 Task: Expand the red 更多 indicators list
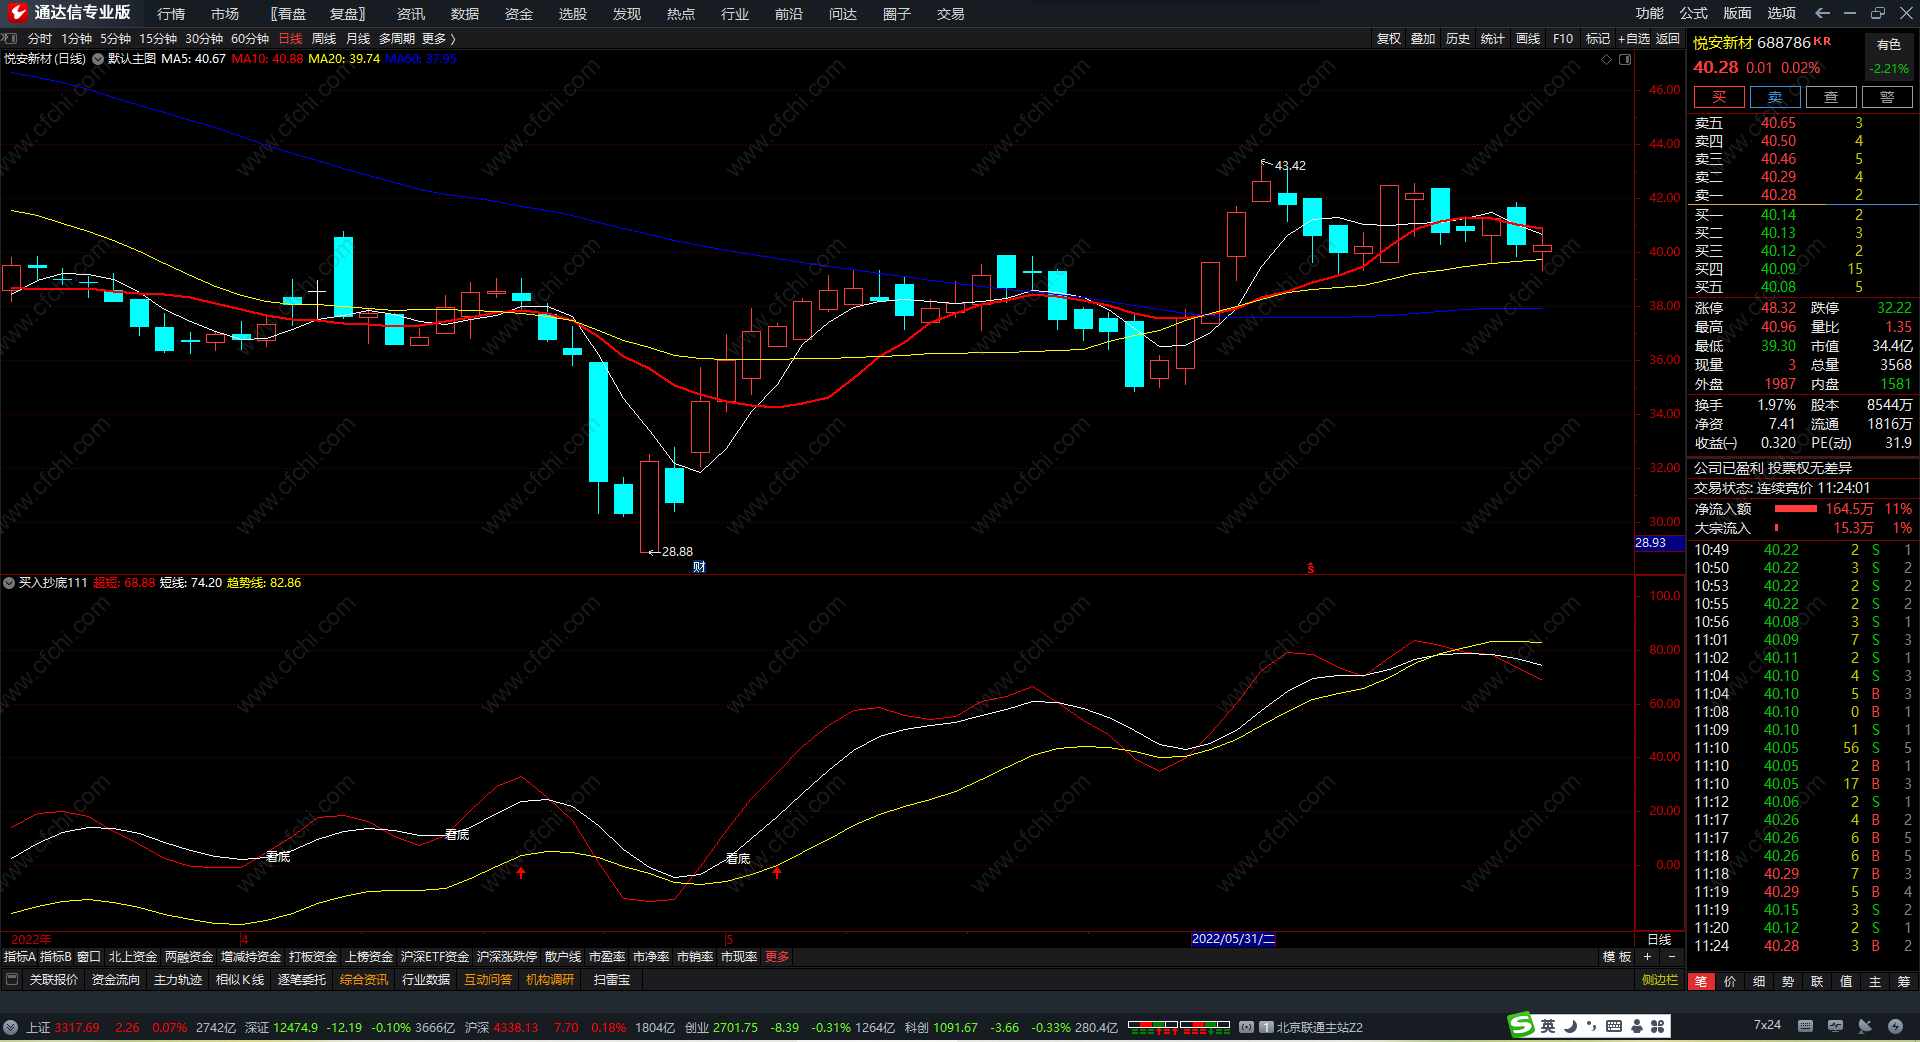point(777,957)
